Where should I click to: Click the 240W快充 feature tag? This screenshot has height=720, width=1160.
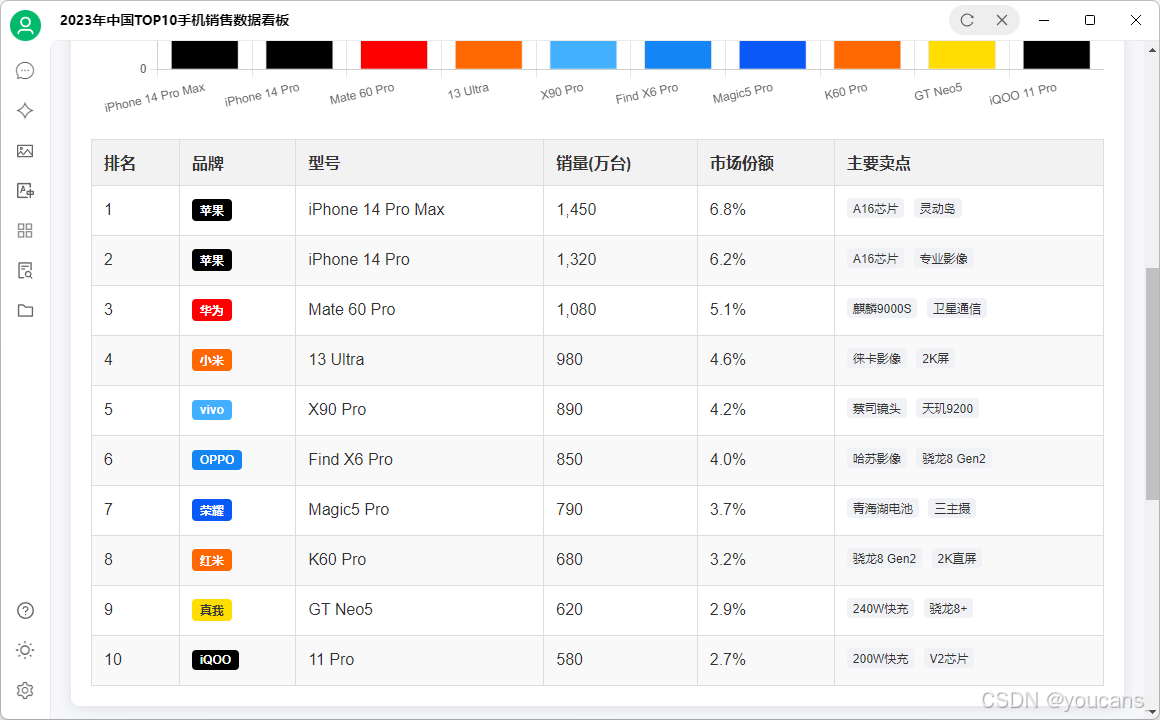(x=880, y=608)
